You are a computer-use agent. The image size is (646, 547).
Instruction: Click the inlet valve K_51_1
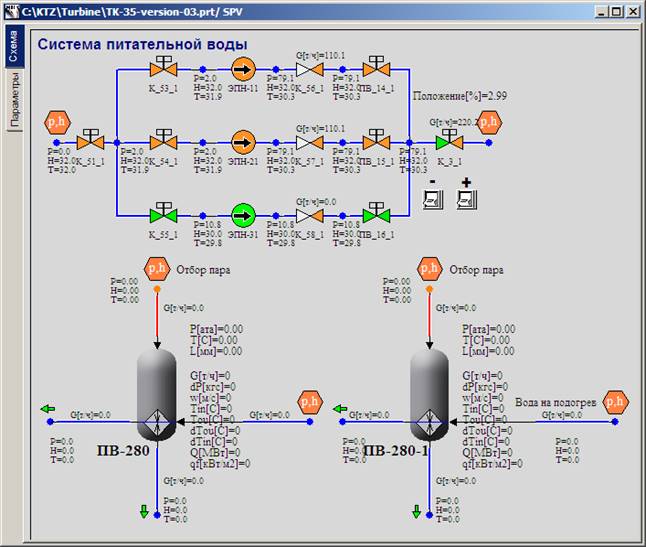(91, 140)
